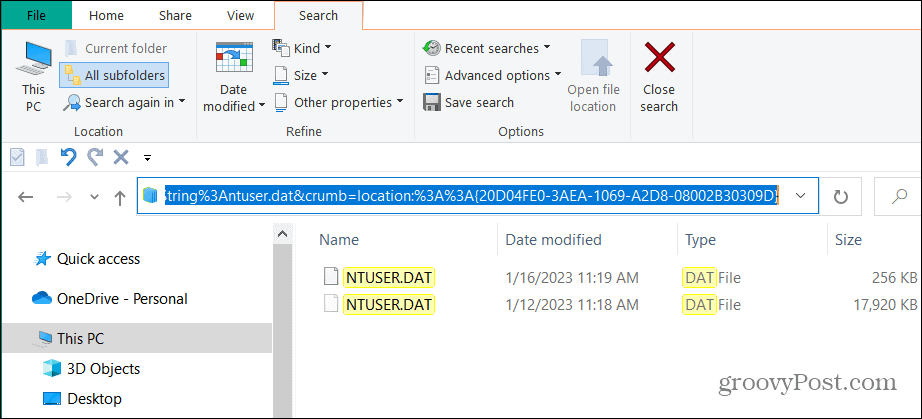Click the Undo arrow in quick toolbar
This screenshot has width=922, height=419.
68,156
